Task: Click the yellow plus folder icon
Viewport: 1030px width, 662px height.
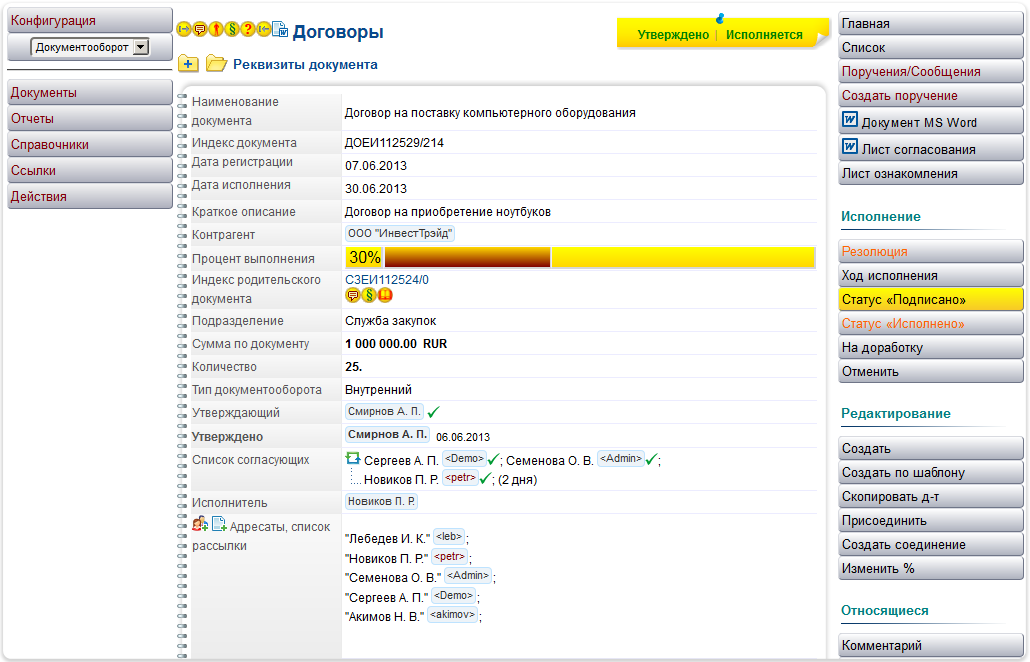Action: (x=188, y=64)
